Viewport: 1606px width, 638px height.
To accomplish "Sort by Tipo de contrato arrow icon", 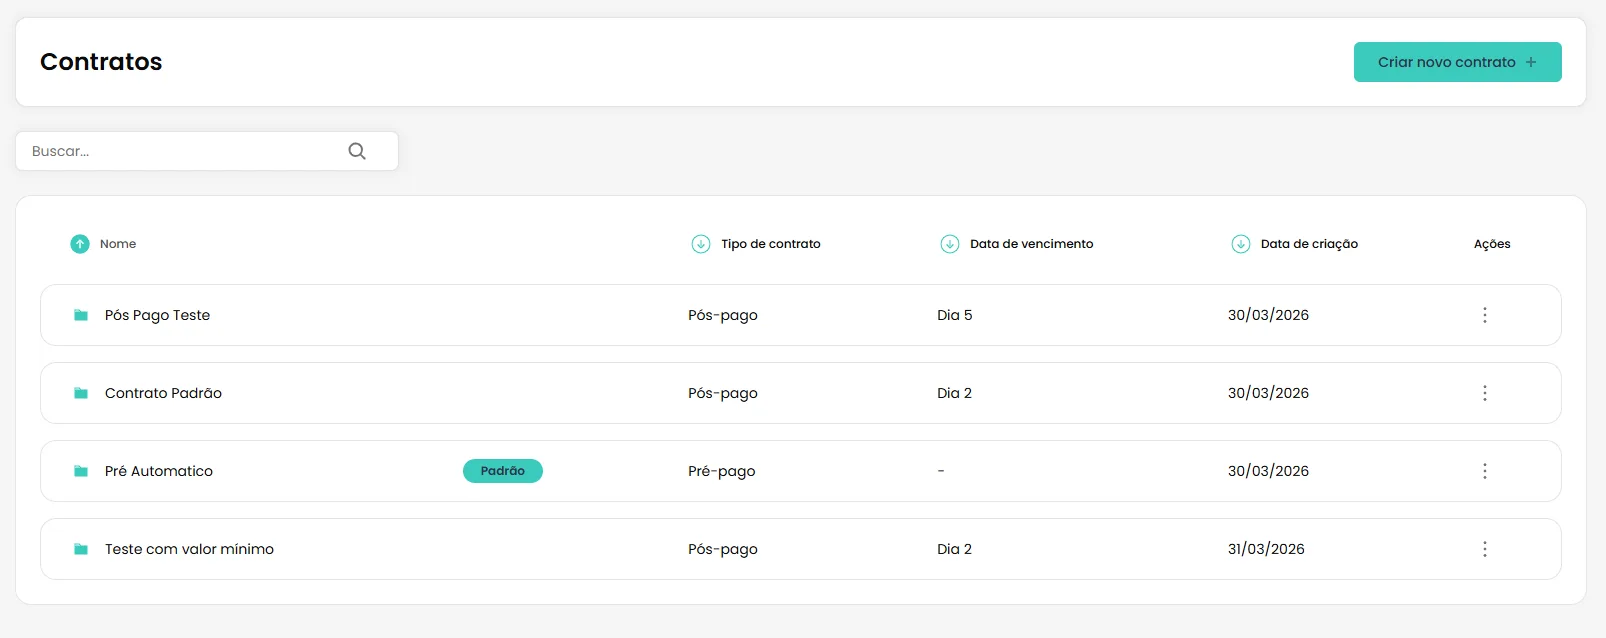I will click(701, 244).
